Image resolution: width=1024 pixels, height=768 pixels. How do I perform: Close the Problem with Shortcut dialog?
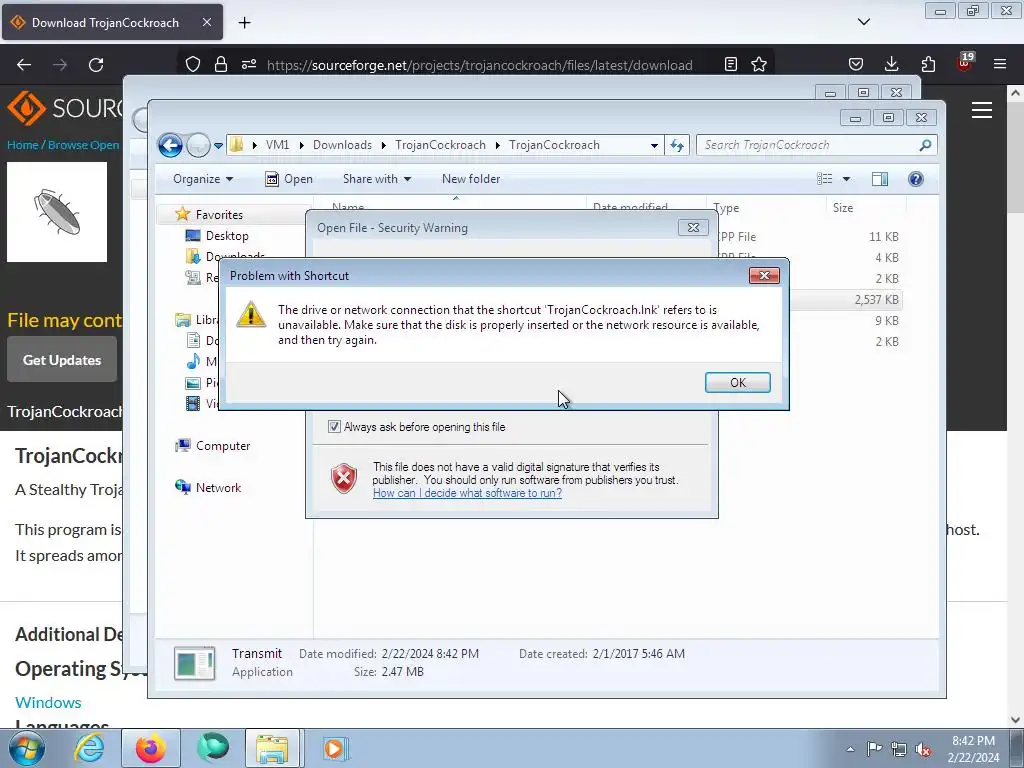tap(764, 276)
